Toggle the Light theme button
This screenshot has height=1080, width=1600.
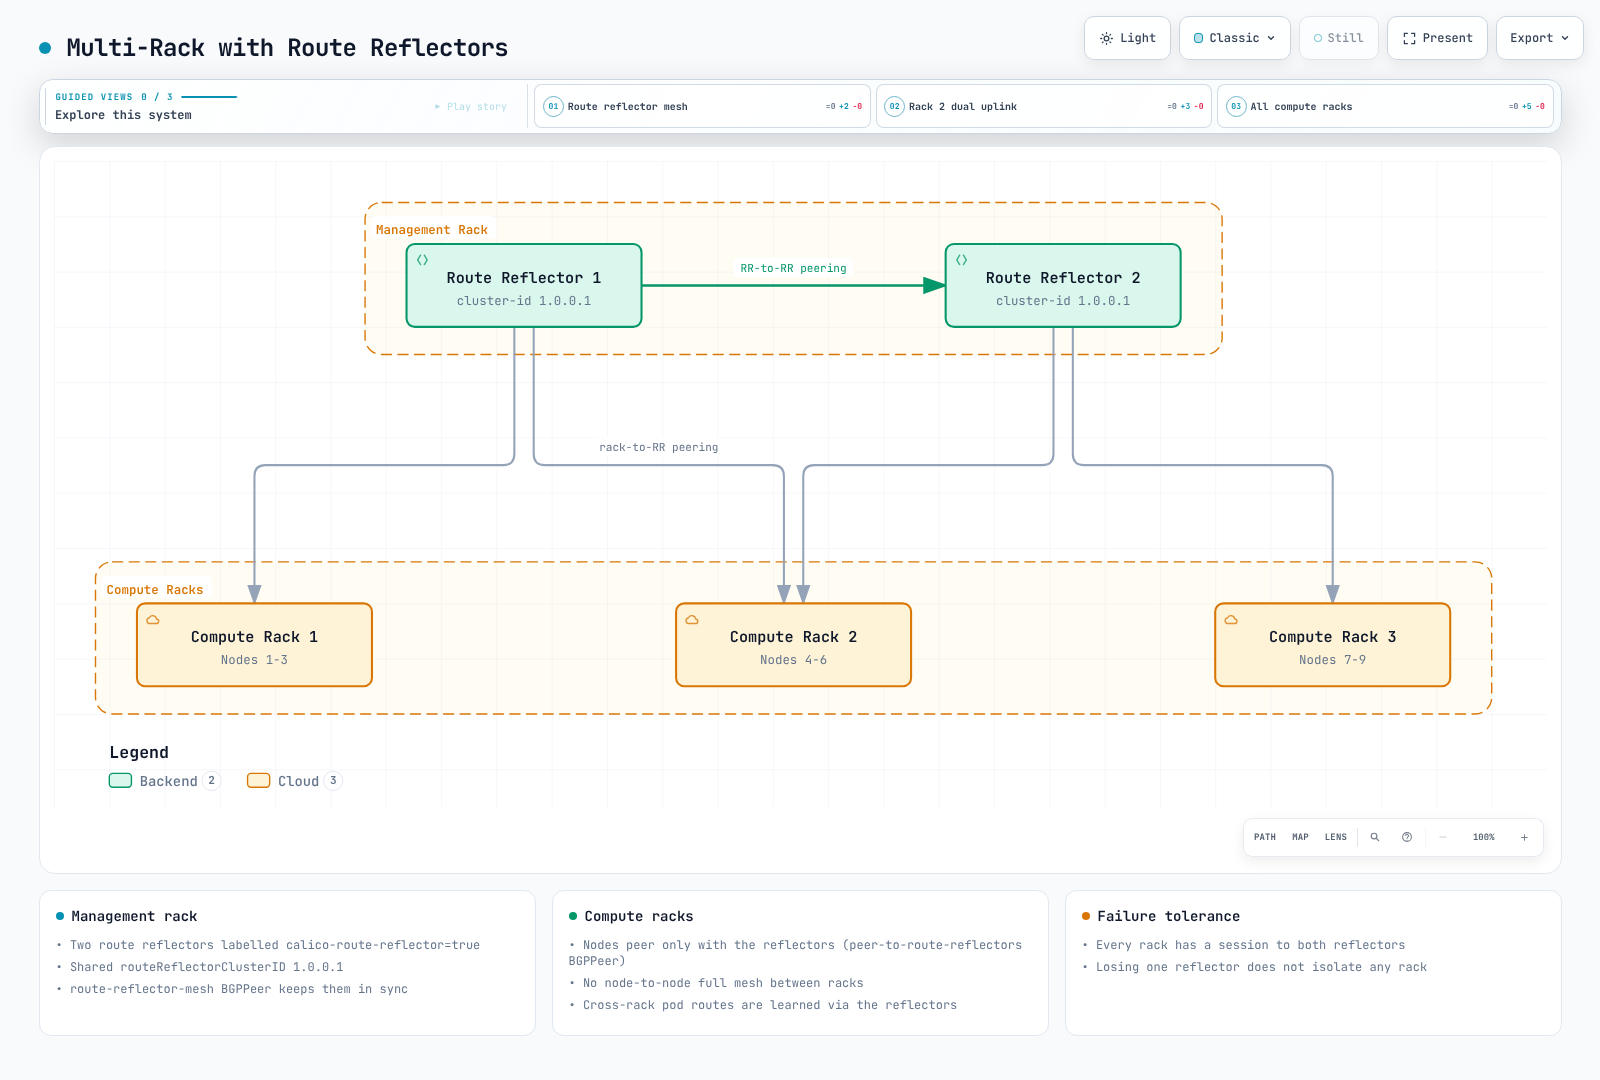click(x=1127, y=38)
